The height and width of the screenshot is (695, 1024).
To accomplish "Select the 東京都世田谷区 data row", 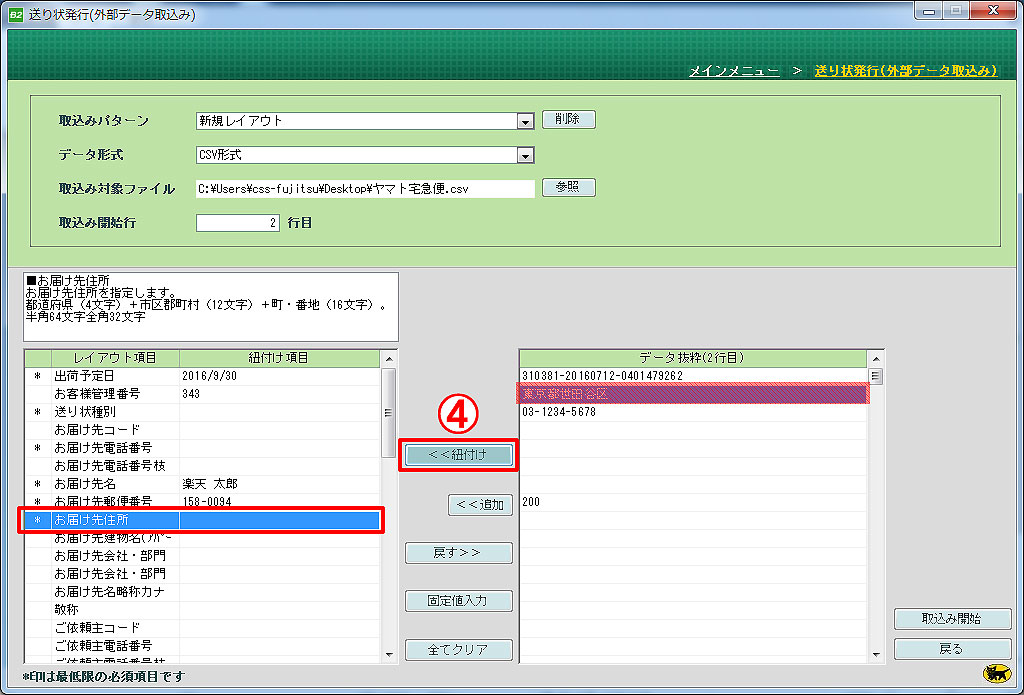I will 690,394.
